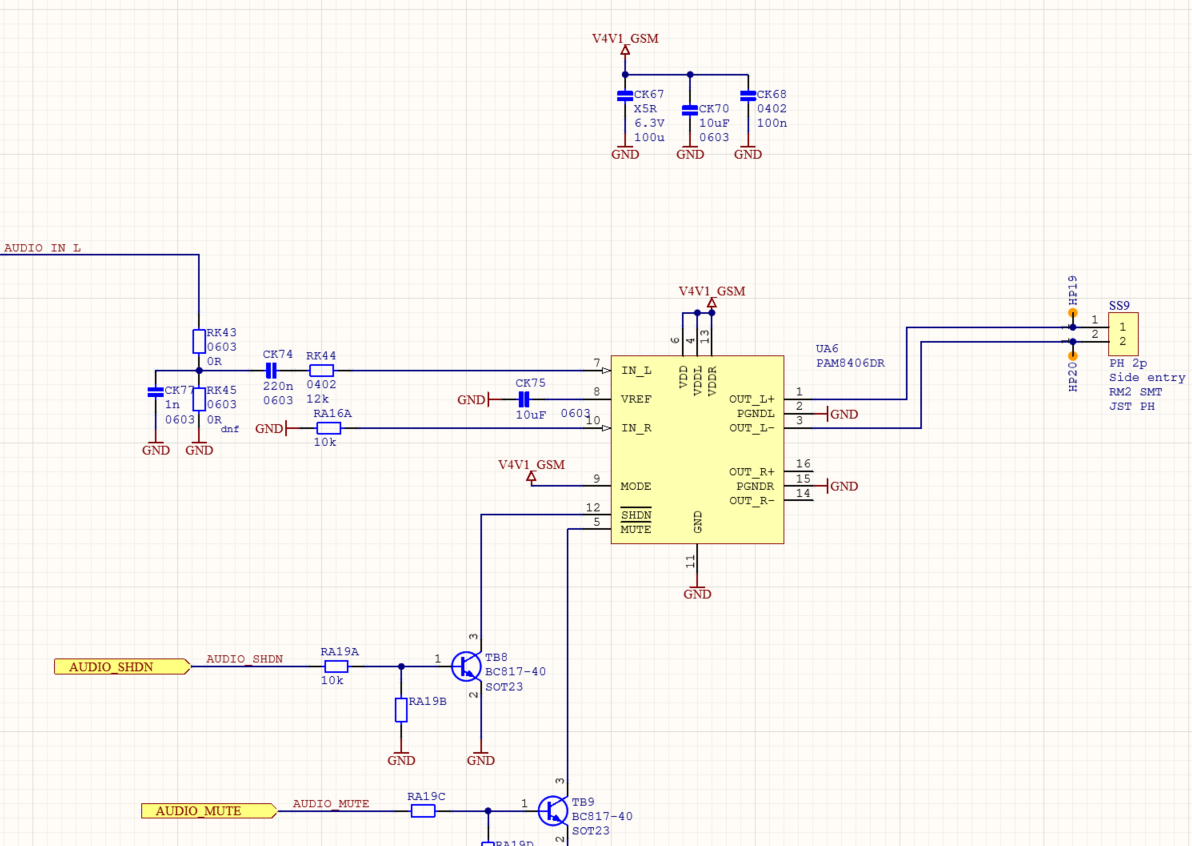1192x846 pixels.
Task: Click the SHDN pin label
Action: [636, 515]
